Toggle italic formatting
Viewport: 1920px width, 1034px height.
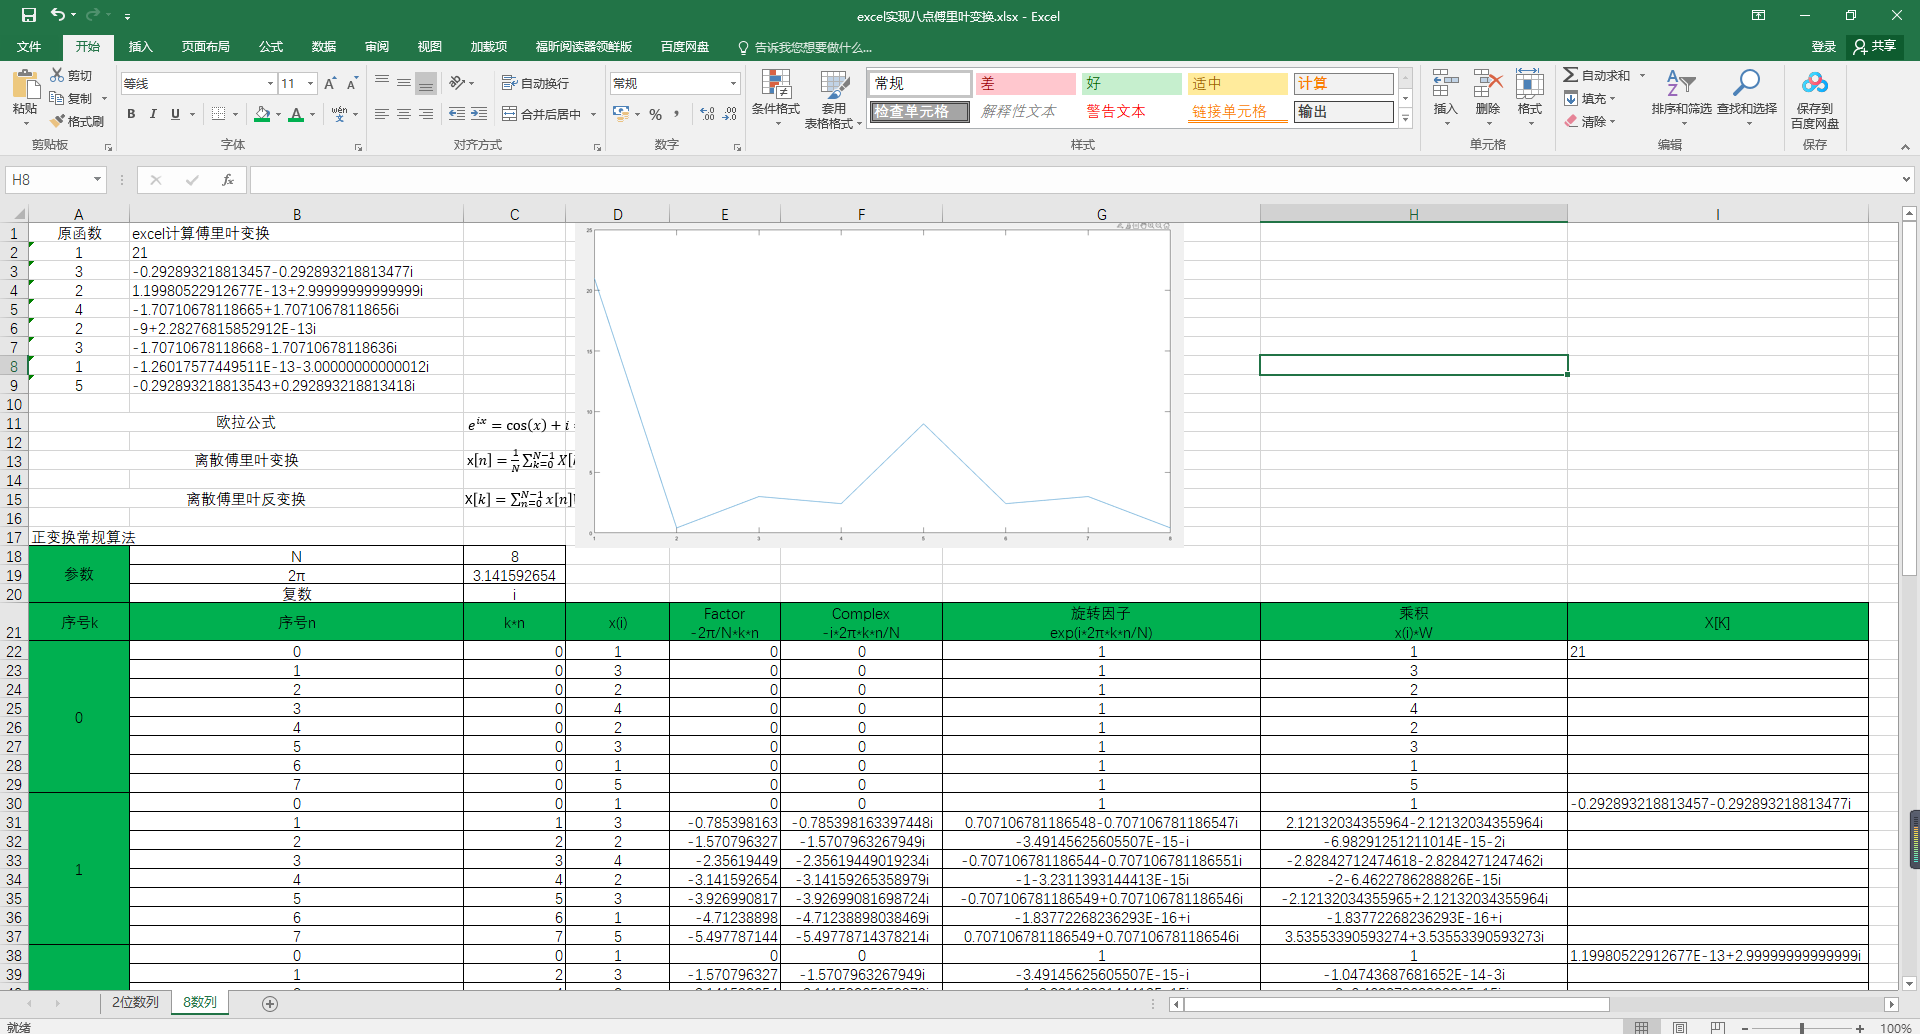point(153,114)
